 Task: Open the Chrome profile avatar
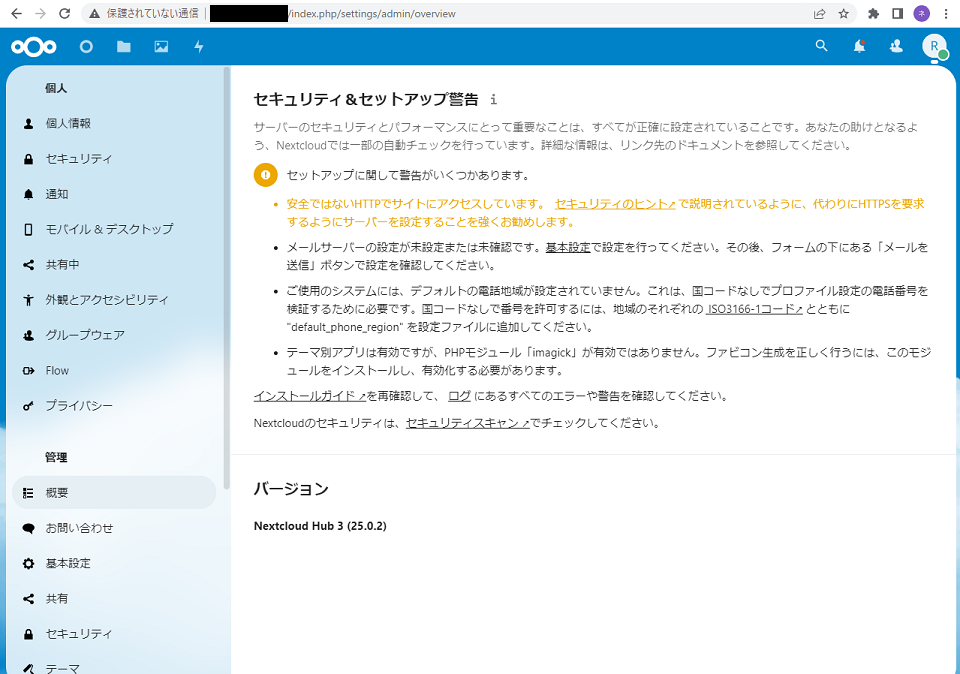[x=921, y=13]
